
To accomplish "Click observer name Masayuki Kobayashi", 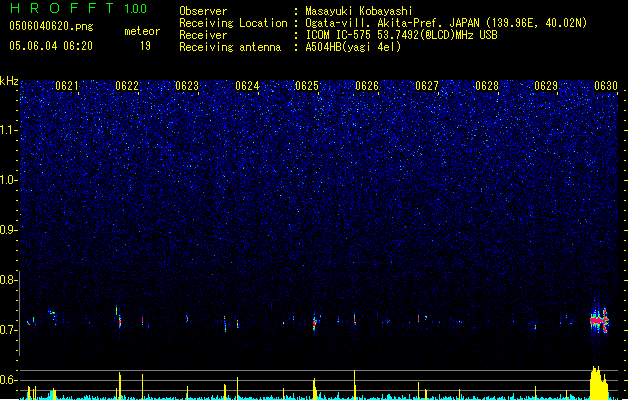I will [359, 11].
